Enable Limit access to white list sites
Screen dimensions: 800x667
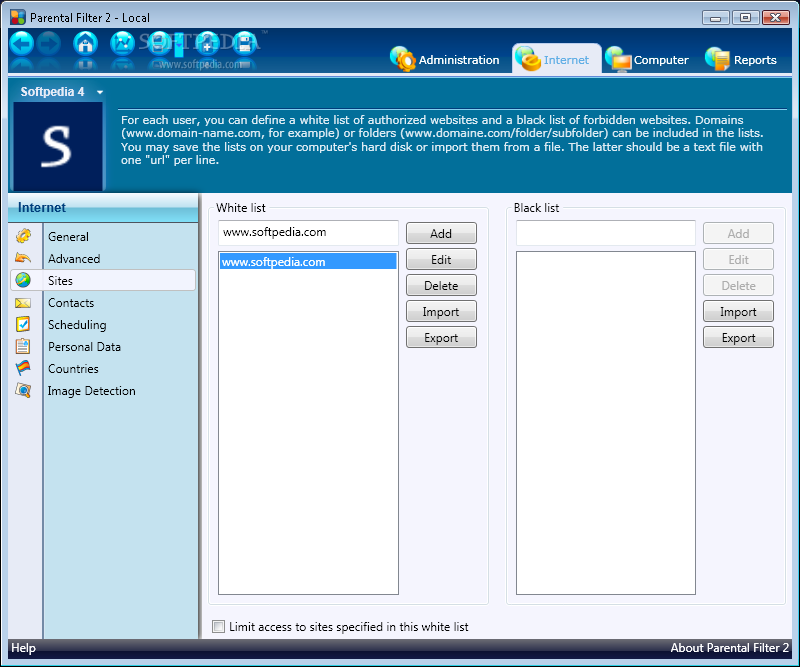(x=218, y=626)
